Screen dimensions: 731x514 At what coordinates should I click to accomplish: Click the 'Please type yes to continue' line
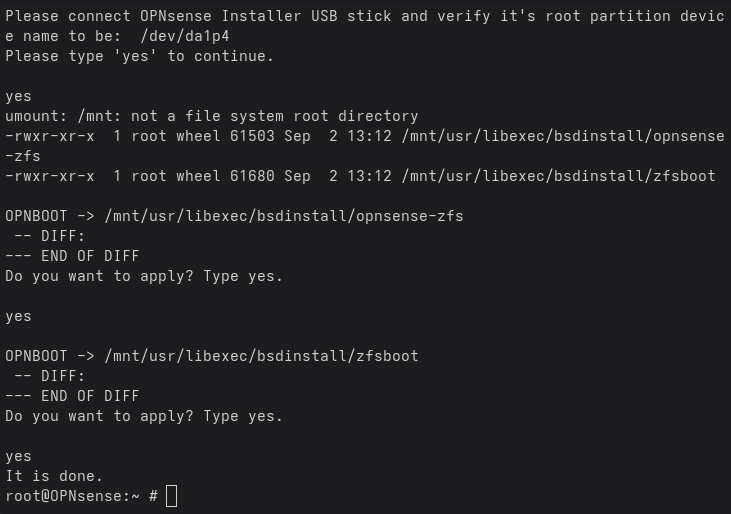tap(139, 56)
